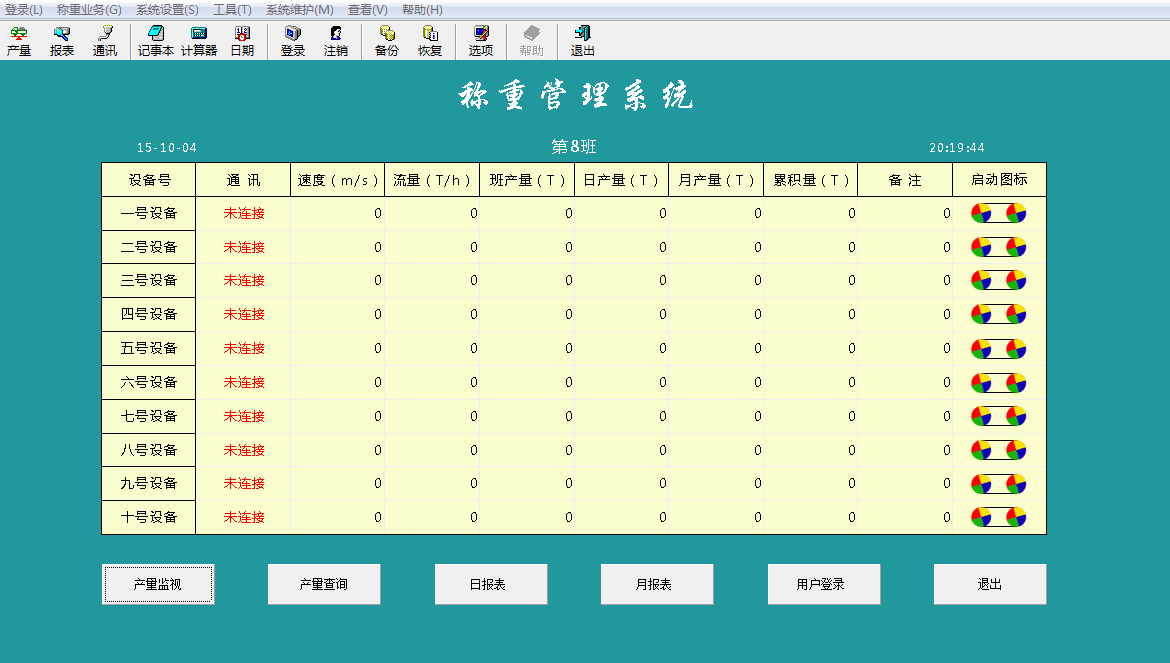This screenshot has width=1170, height=663.
Task: Click the start icon for 四号设备
Action: pyautogui.click(x=998, y=315)
